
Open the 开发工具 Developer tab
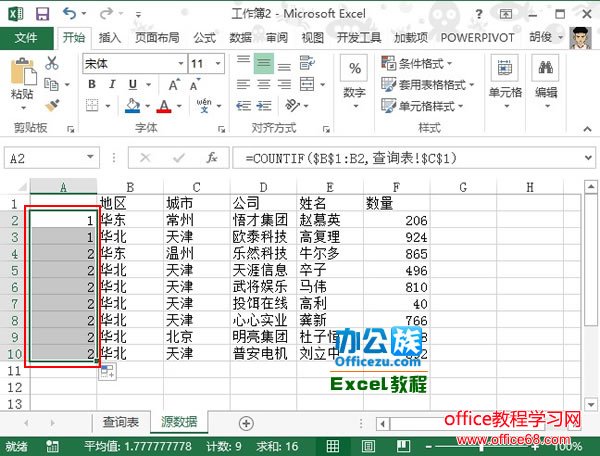tap(359, 37)
